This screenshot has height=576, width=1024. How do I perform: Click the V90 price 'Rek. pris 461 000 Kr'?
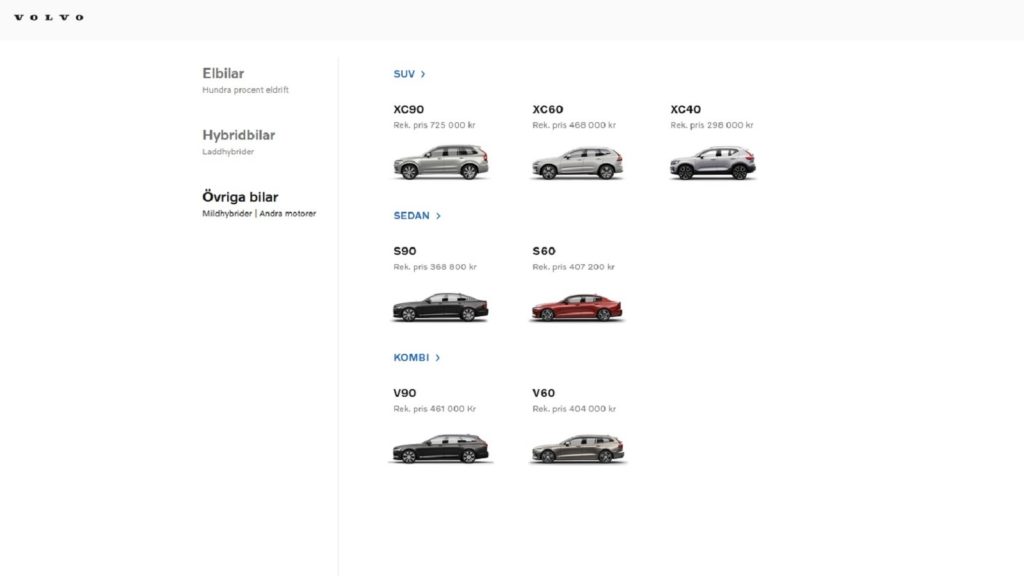pyautogui.click(x=434, y=408)
